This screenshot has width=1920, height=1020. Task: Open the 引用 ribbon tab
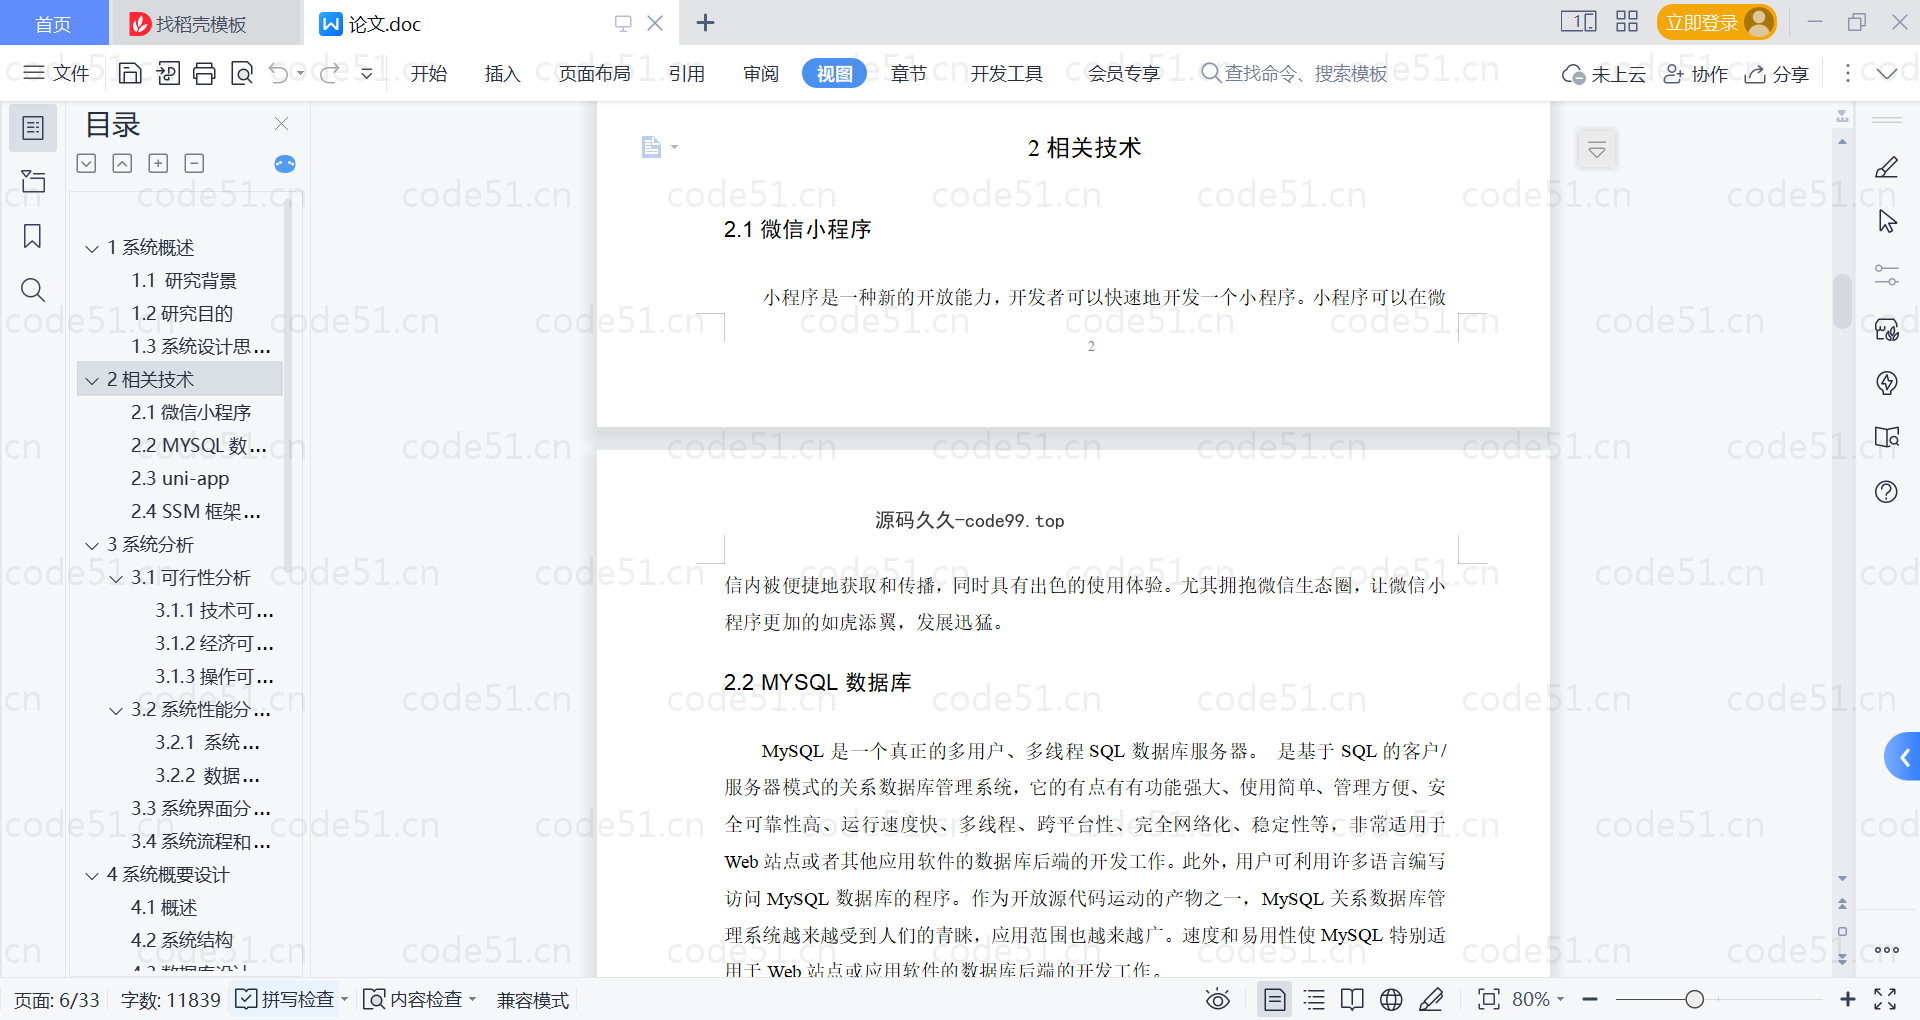[686, 73]
